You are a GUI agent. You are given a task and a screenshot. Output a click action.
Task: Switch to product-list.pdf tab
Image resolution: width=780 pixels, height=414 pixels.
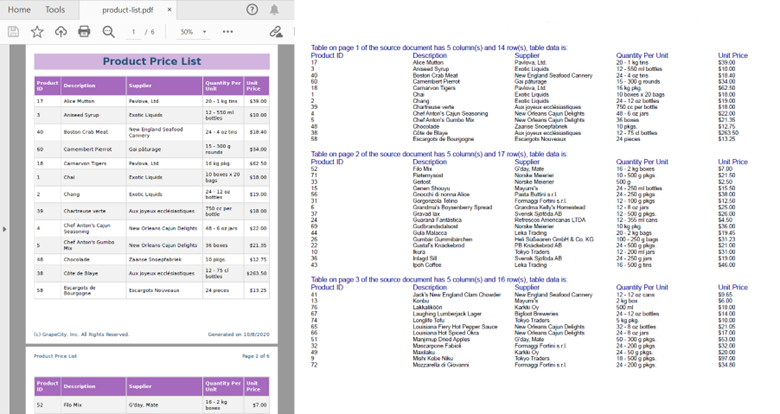pyautogui.click(x=127, y=10)
